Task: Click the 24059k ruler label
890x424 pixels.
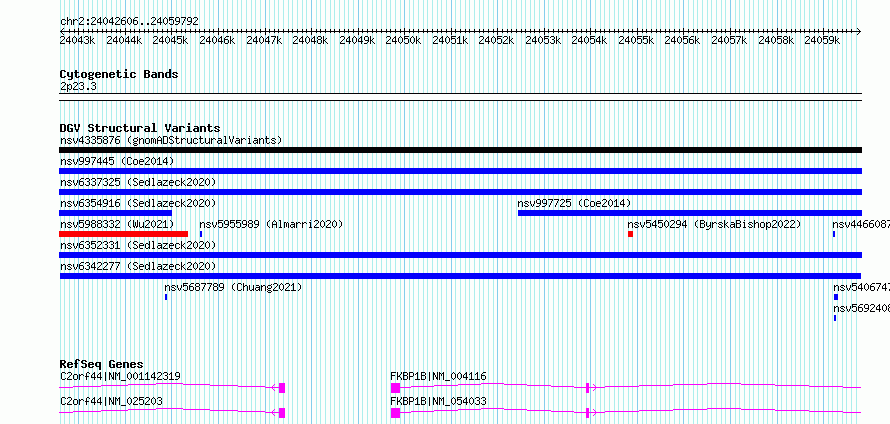Action: point(822,40)
